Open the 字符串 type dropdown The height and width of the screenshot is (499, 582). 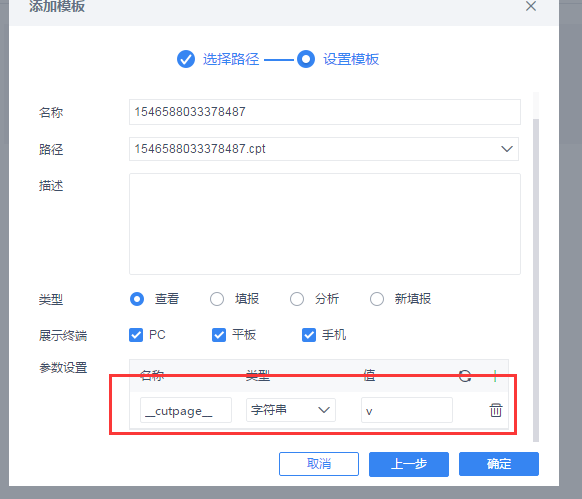[291, 410]
